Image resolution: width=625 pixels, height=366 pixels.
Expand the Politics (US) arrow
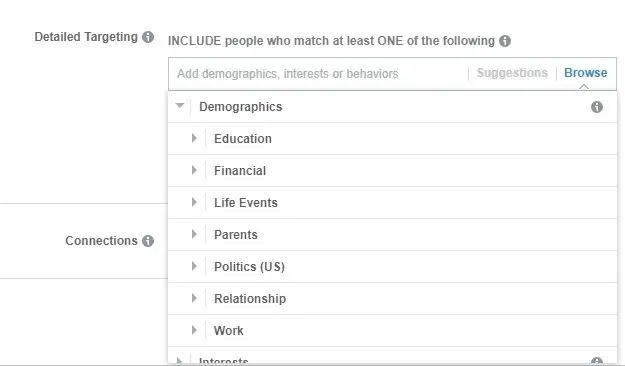[194, 266]
